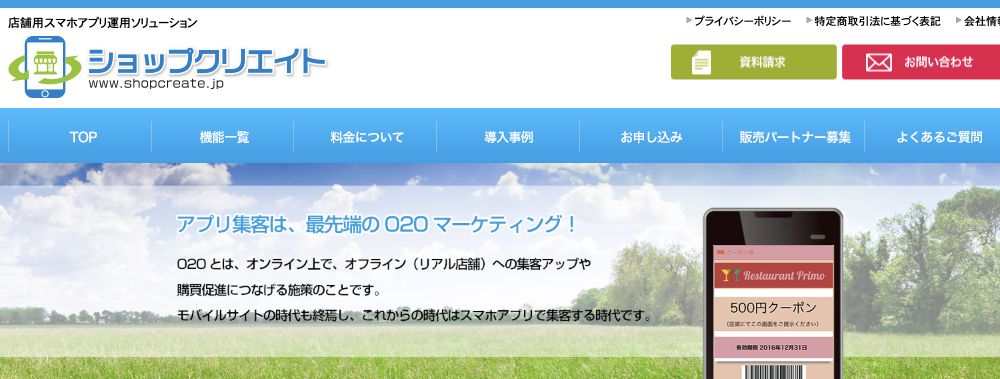The width and height of the screenshot is (1000, 379).
Task: Click the www.shopcreate.jp URL text
Action: (156, 84)
